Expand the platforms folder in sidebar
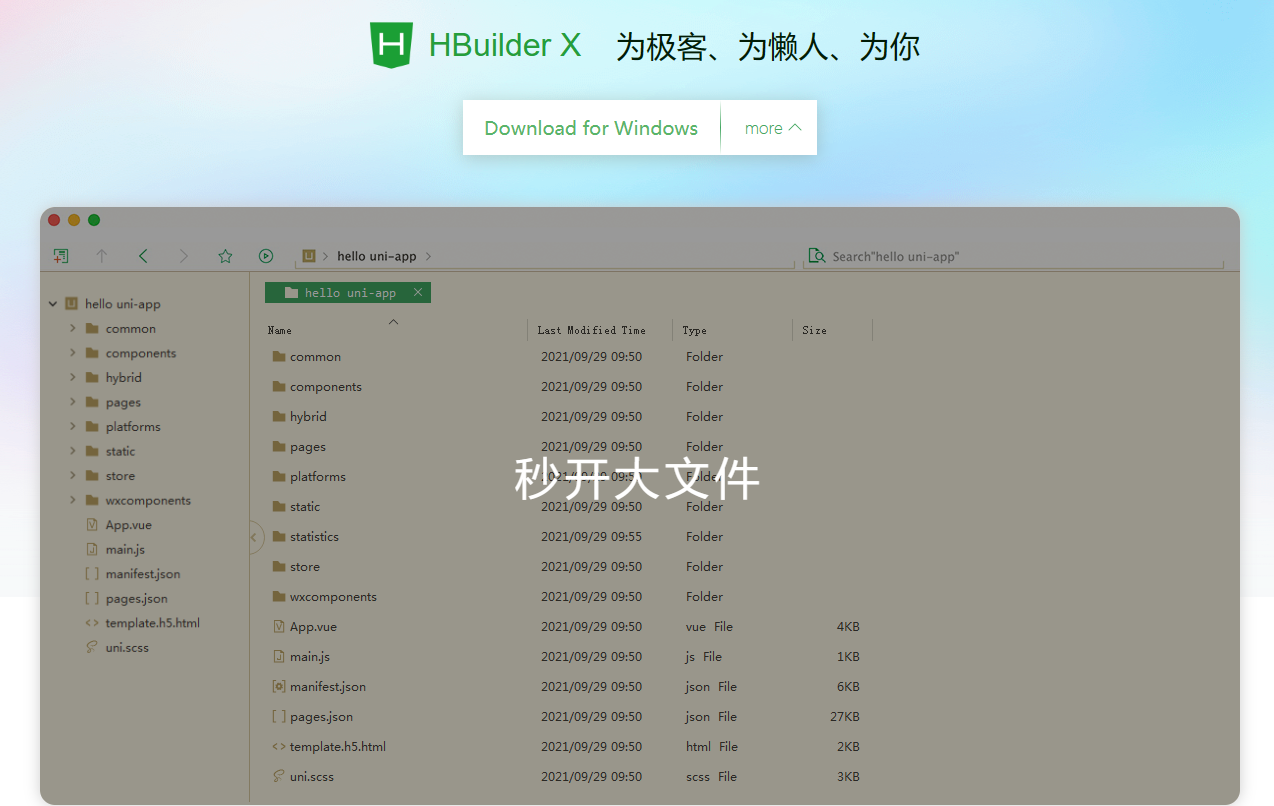1274x806 pixels. (73, 426)
